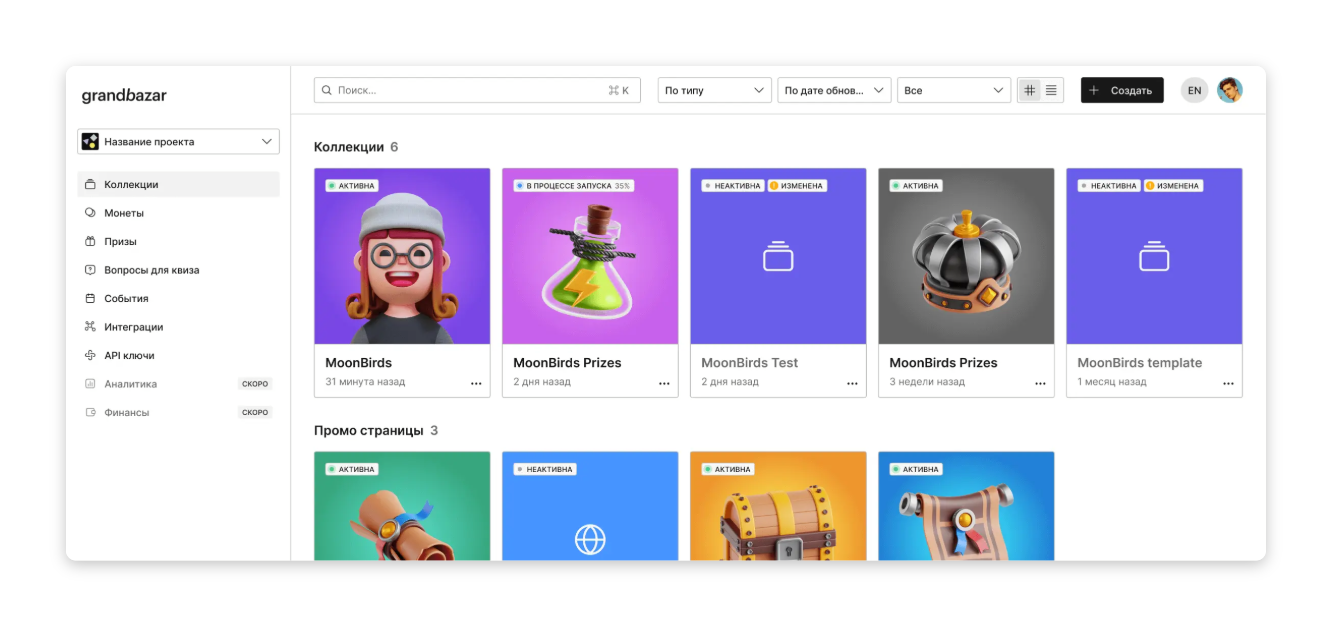Click the '31 минута назад' timestamp
Viewport: 1332px width, 626px height.
click(365, 382)
